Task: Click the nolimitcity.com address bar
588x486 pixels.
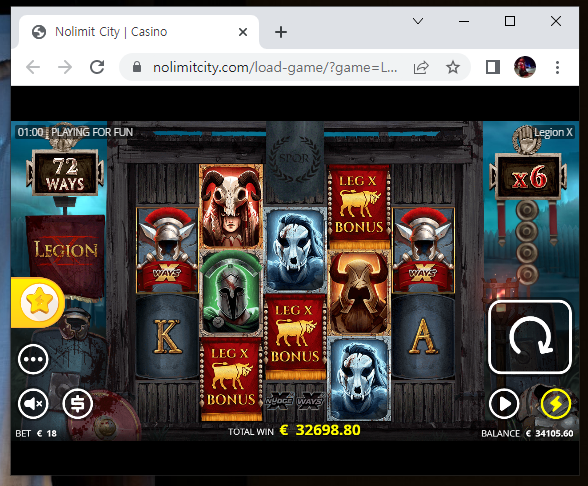Action: (x=275, y=68)
